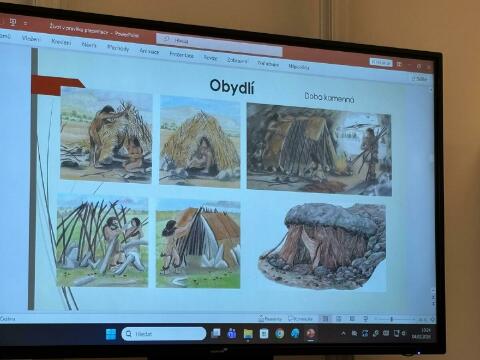
Task: Switch to Normal view icon in status bar
Action: [x=326, y=319]
